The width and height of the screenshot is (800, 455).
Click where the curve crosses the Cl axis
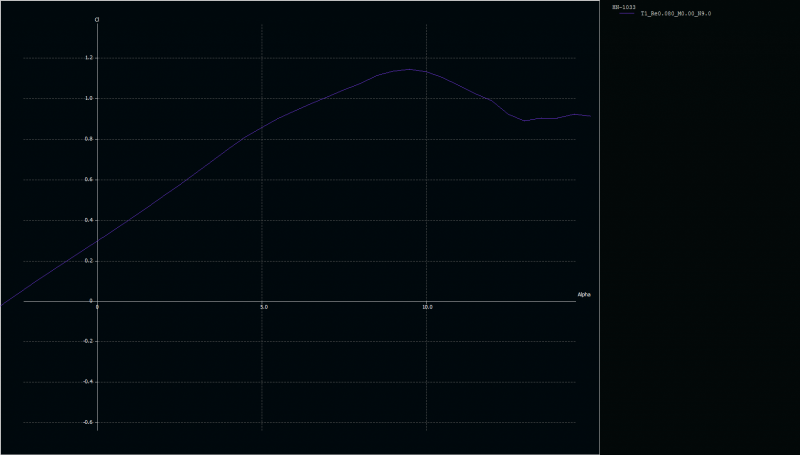[97, 241]
